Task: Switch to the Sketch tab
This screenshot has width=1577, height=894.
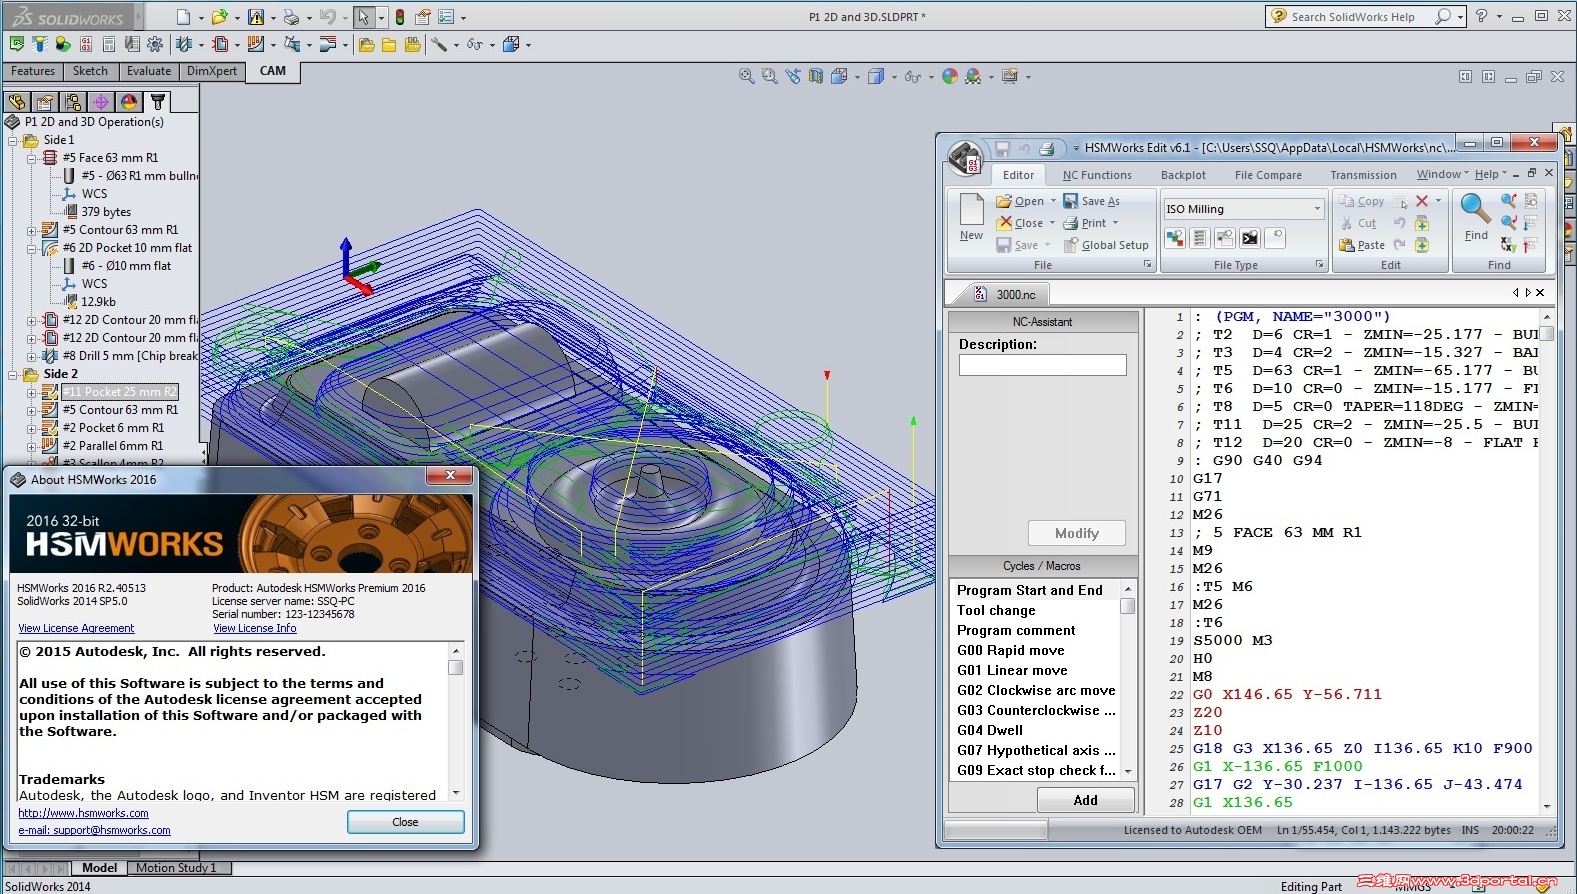Action: (90, 72)
